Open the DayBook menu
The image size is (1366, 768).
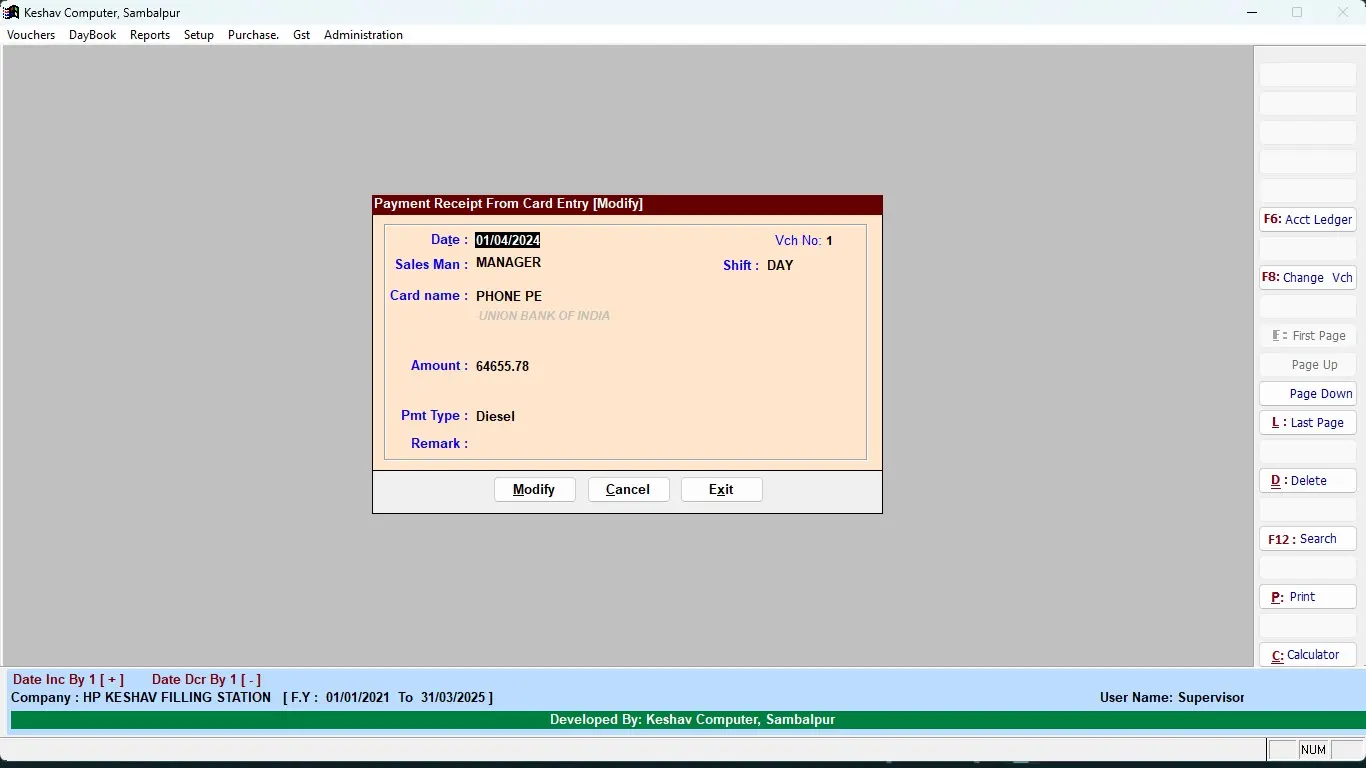(93, 35)
